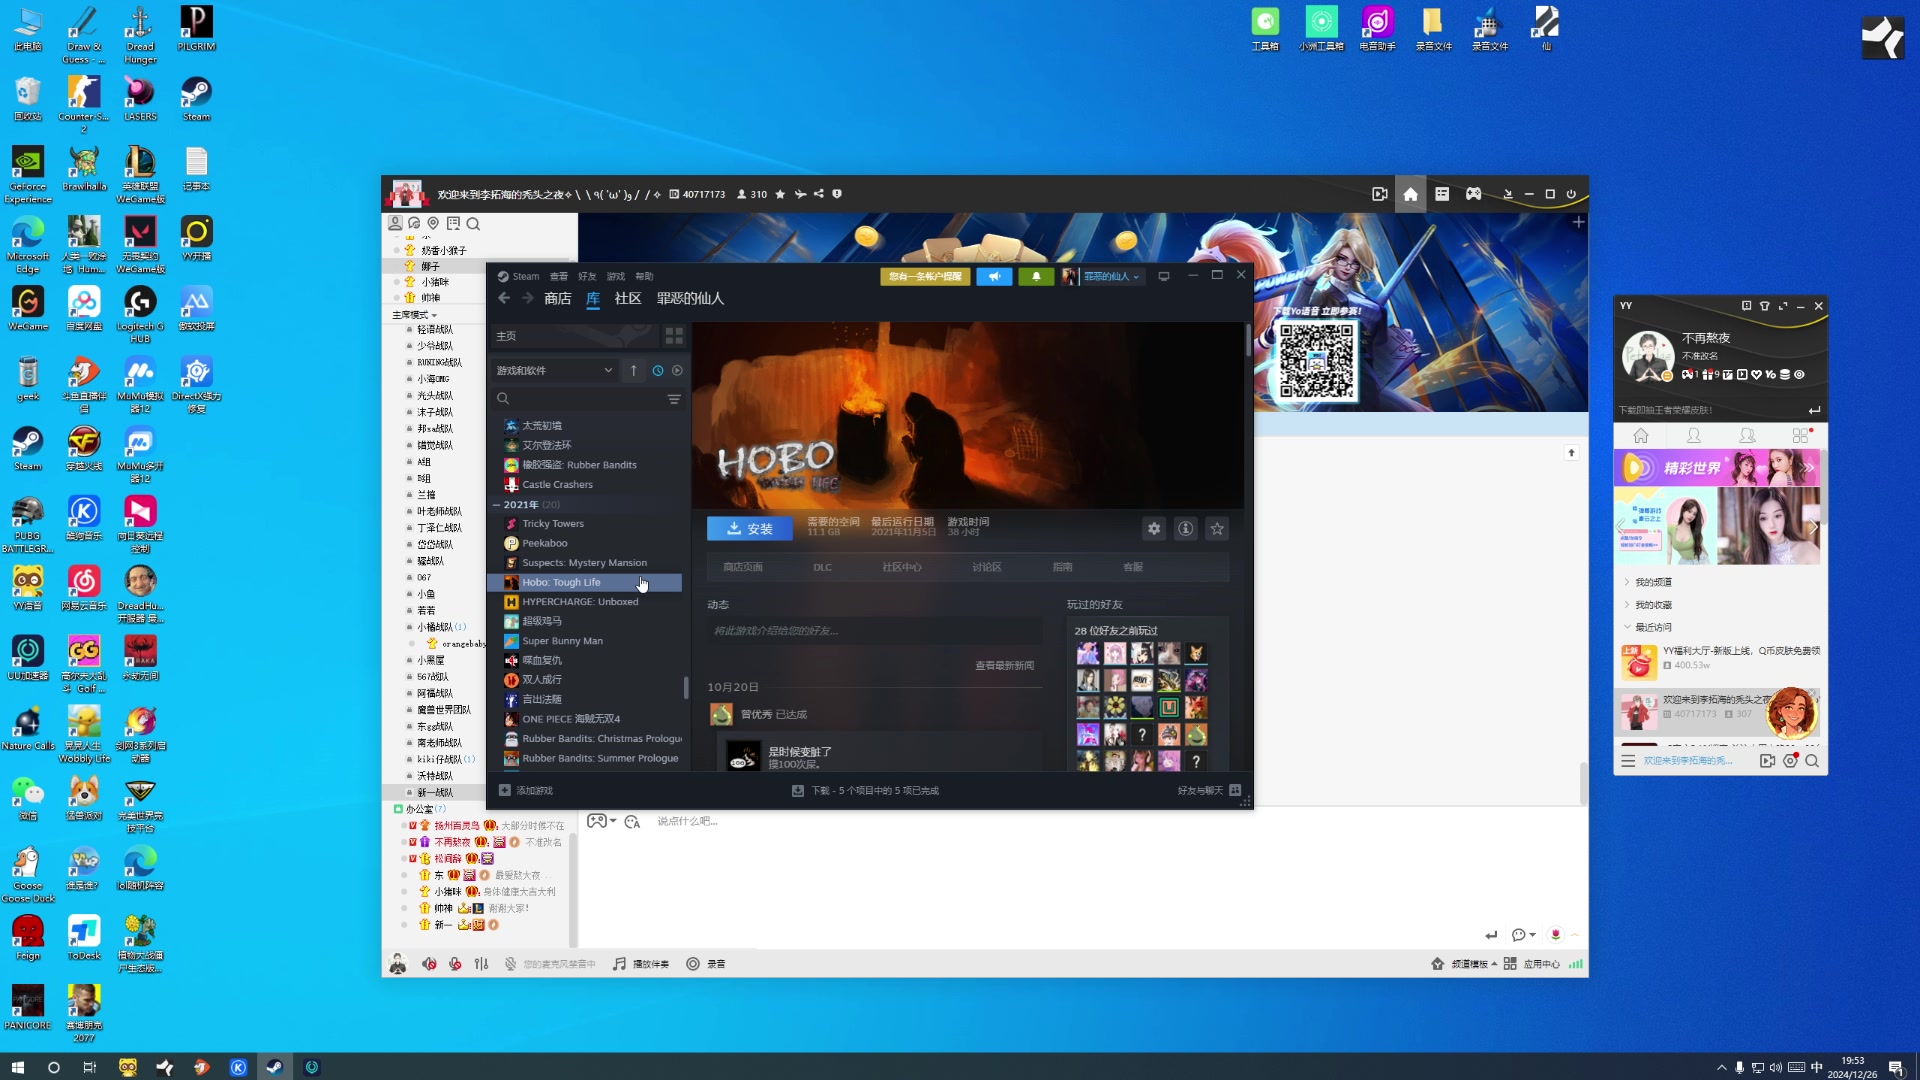Open the YY apps grid tab
The image size is (1920, 1080).
(x=1801, y=436)
